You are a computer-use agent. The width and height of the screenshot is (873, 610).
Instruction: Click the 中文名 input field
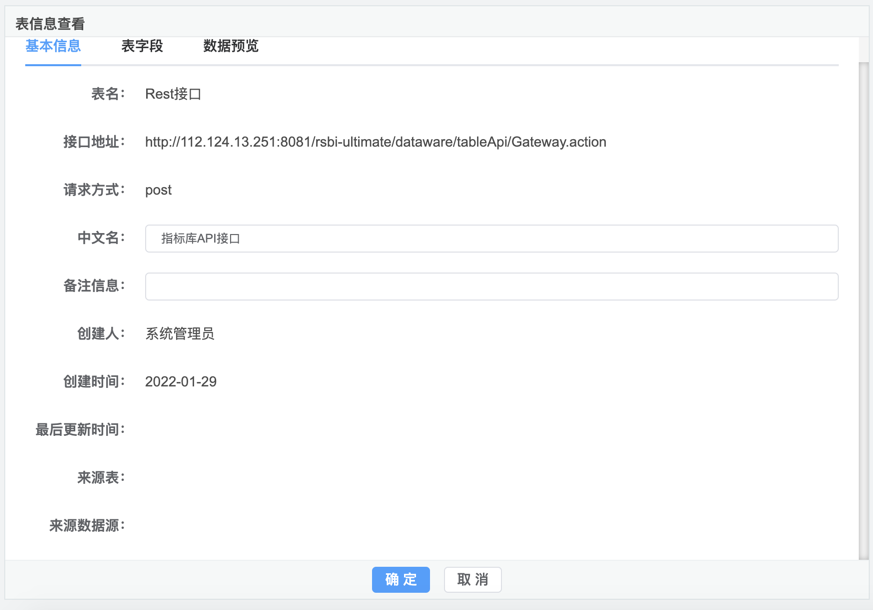491,238
